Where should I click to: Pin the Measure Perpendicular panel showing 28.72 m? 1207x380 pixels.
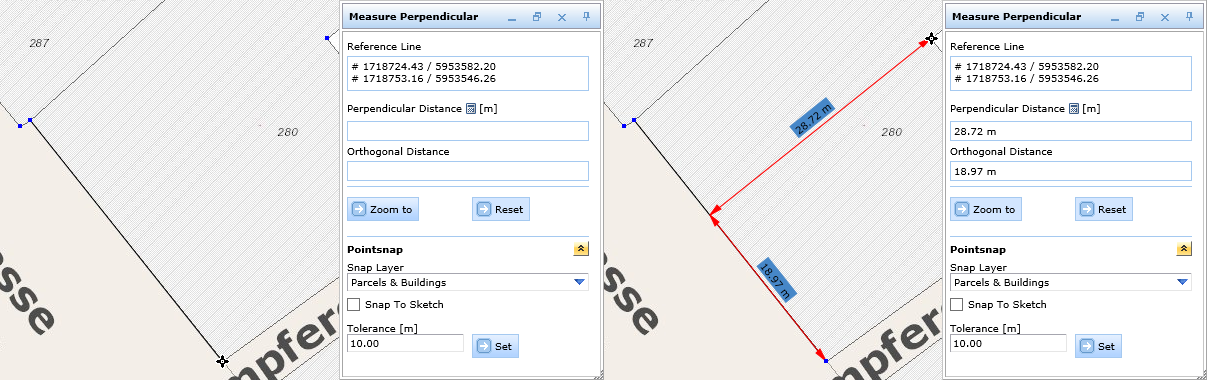click(1190, 17)
